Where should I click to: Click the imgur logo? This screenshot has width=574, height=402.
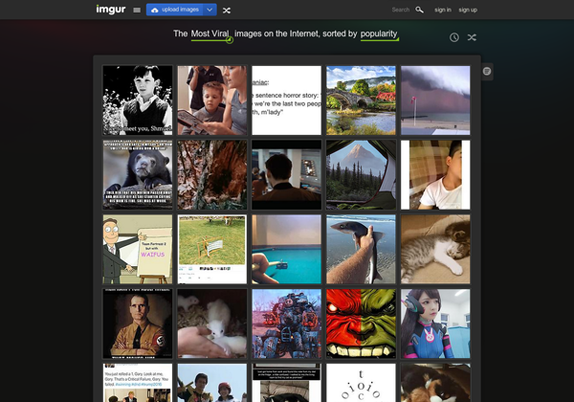click(x=111, y=9)
